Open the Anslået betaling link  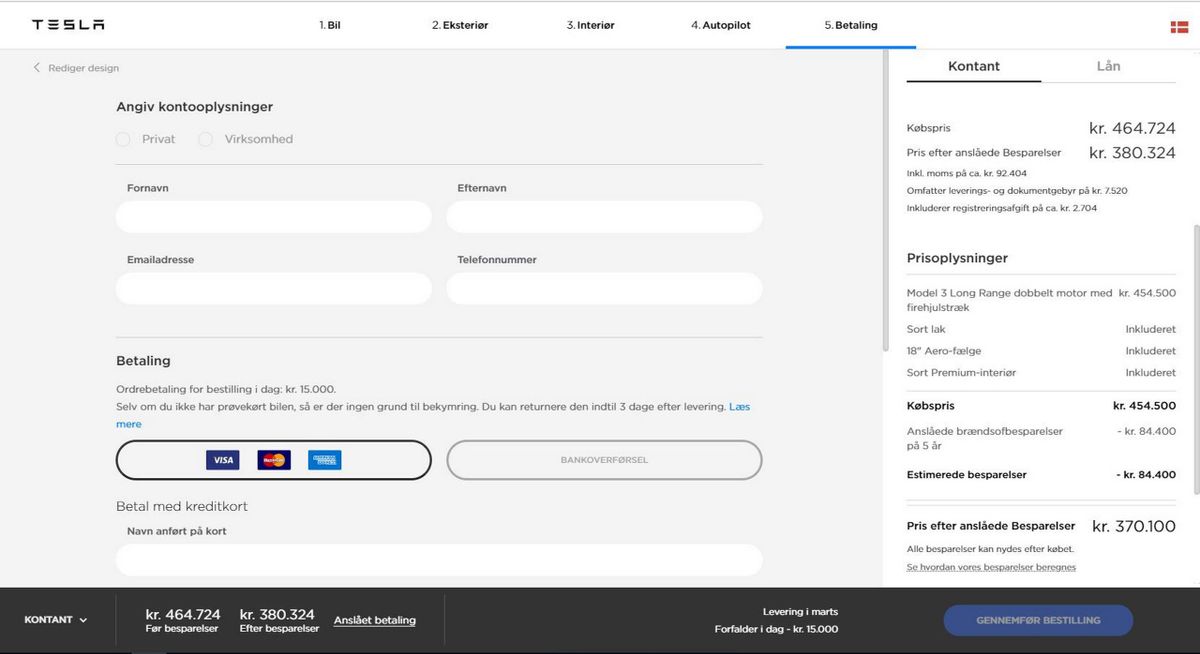375,620
